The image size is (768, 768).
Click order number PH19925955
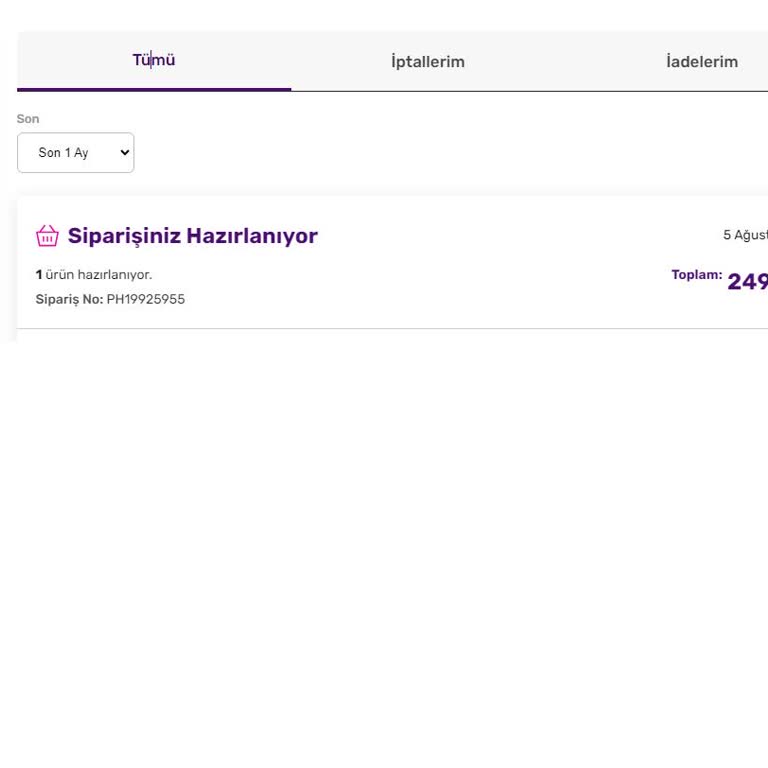[x=145, y=299]
